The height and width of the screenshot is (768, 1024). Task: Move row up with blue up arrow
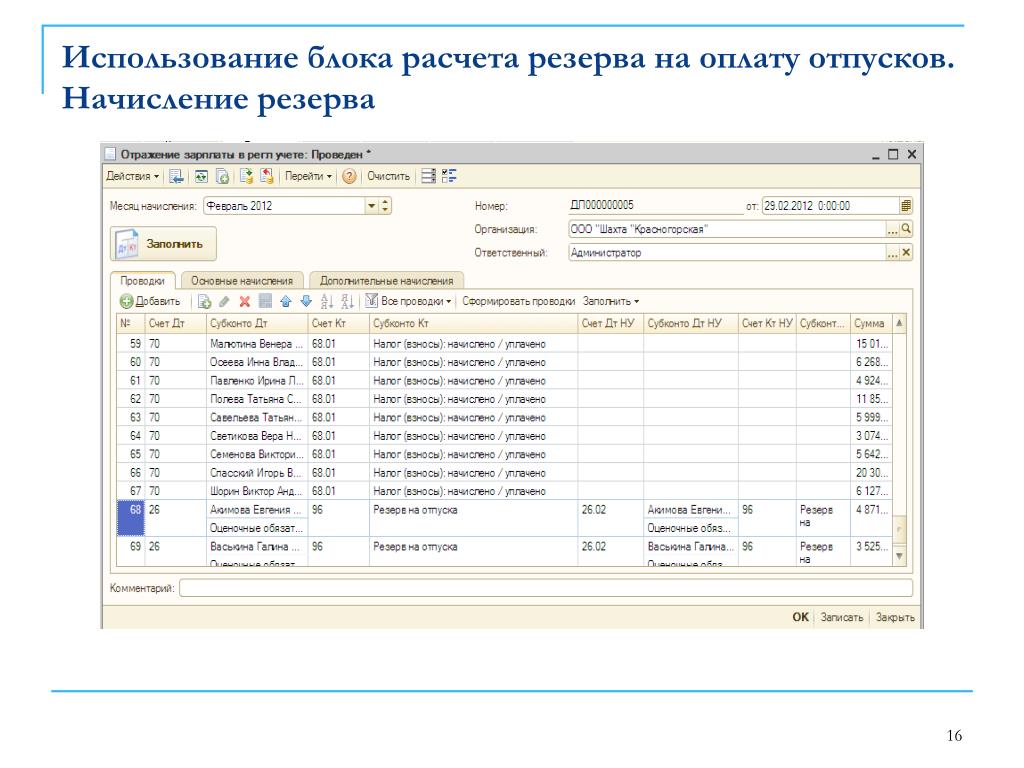[x=285, y=302]
